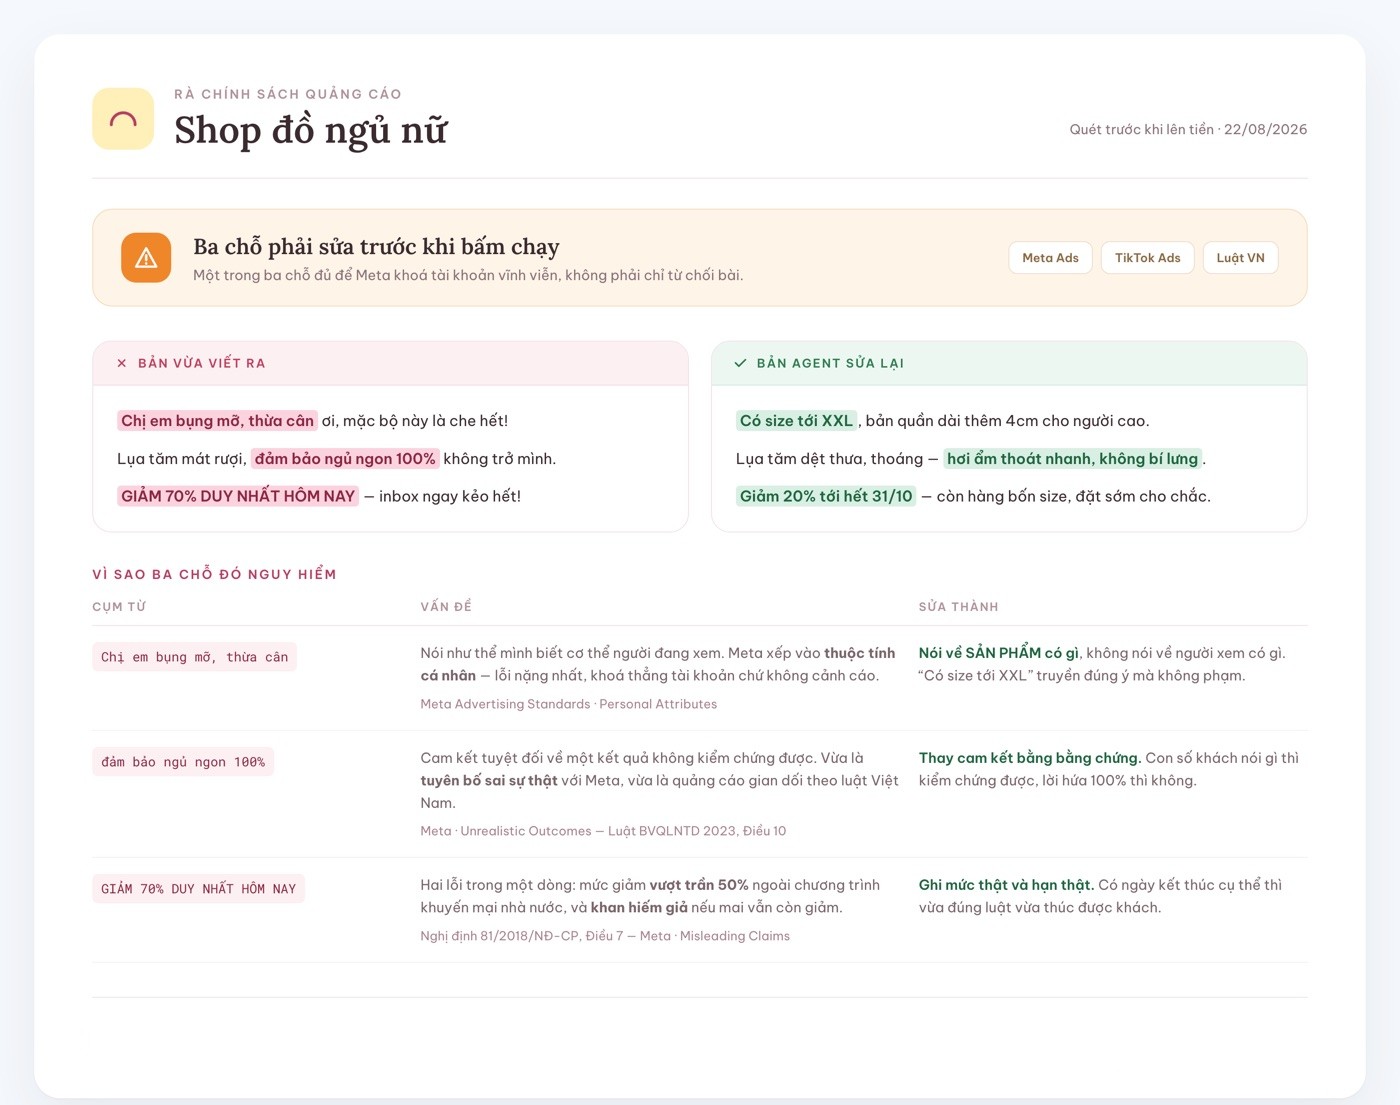Click the X icon beside Bản vừa viết ra
The height and width of the screenshot is (1105, 1400).
pos(122,364)
